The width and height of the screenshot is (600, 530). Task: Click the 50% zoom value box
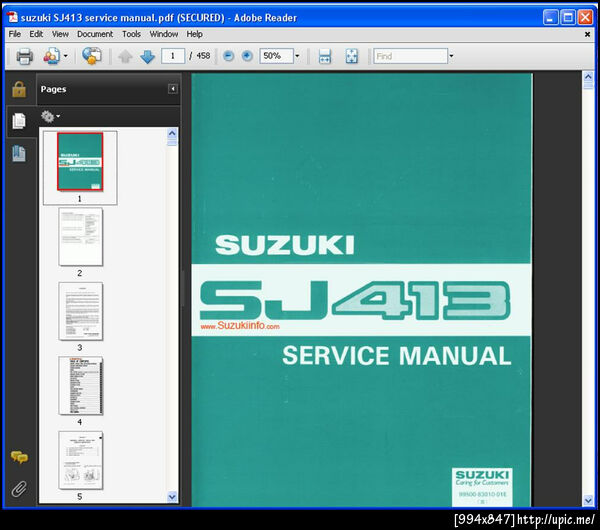[x=276, y=56]
